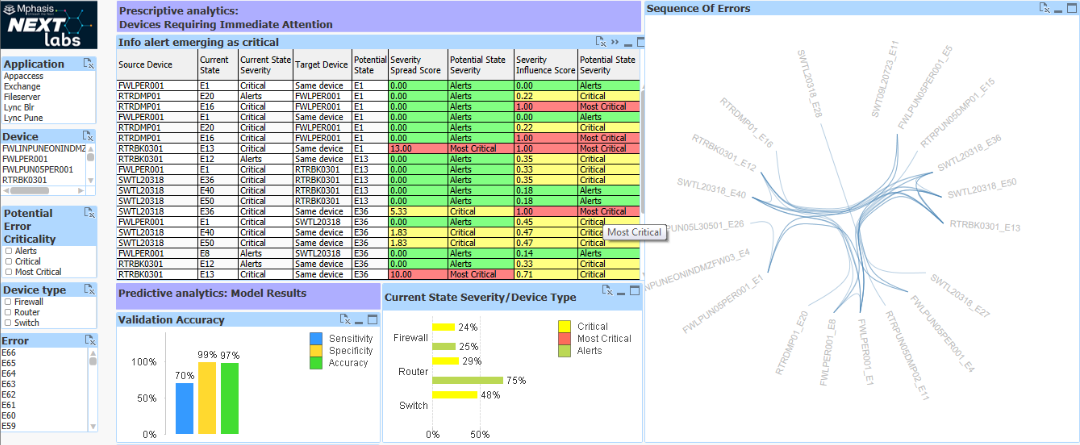Click the Source Device column header
Screen dimensions: 1080x445
146,65
